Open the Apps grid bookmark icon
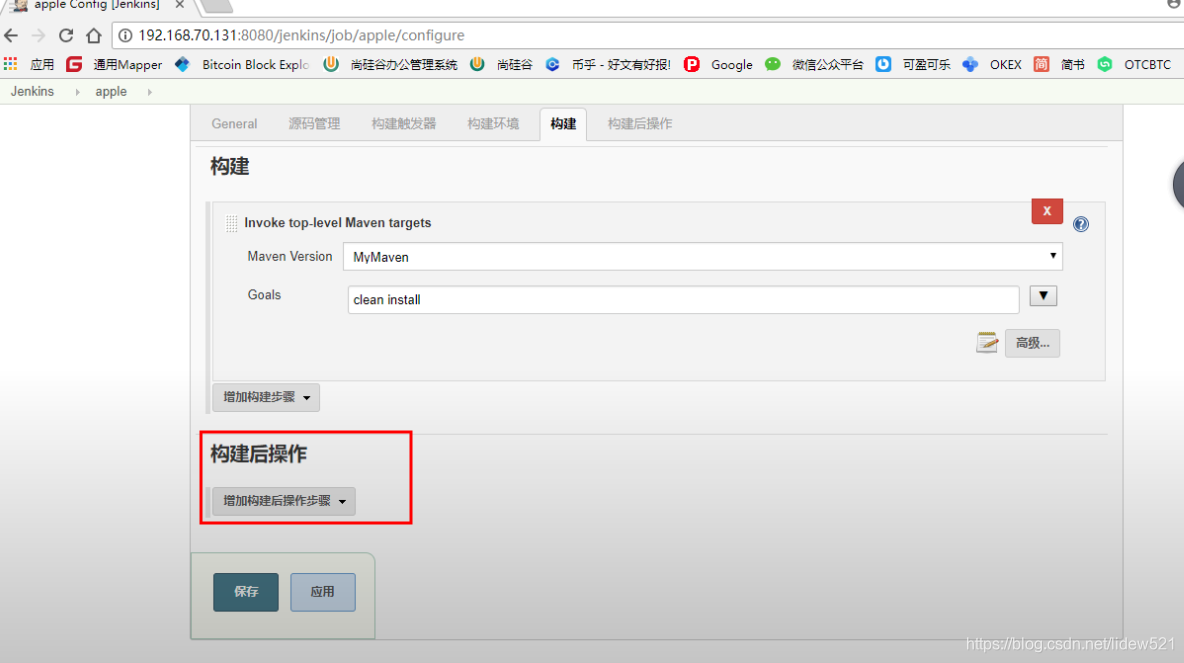Viewport: 1184px width, 663px height. [x=11, y=64]
